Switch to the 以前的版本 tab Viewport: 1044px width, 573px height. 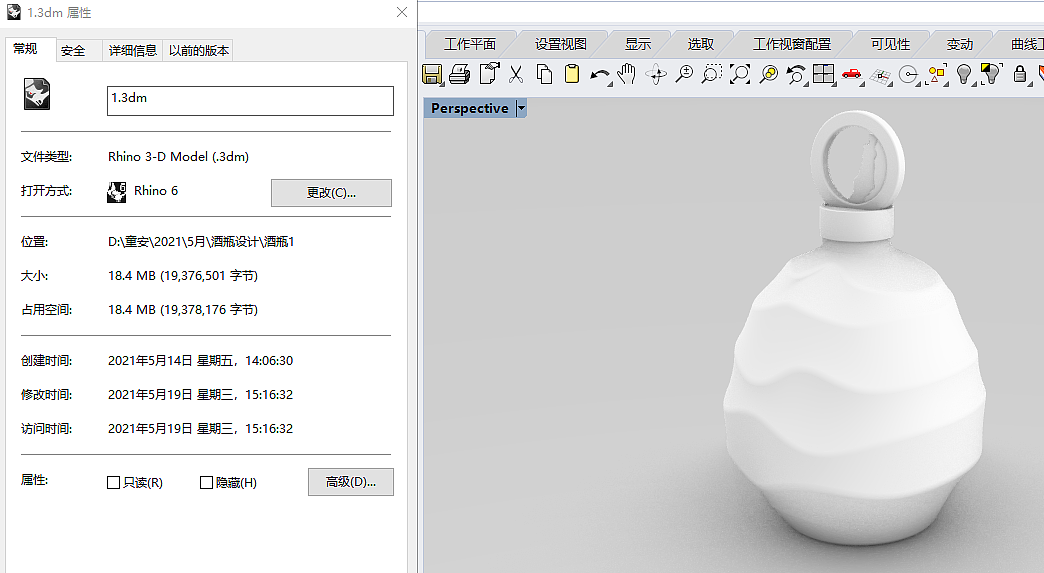(x=198, y=51)
